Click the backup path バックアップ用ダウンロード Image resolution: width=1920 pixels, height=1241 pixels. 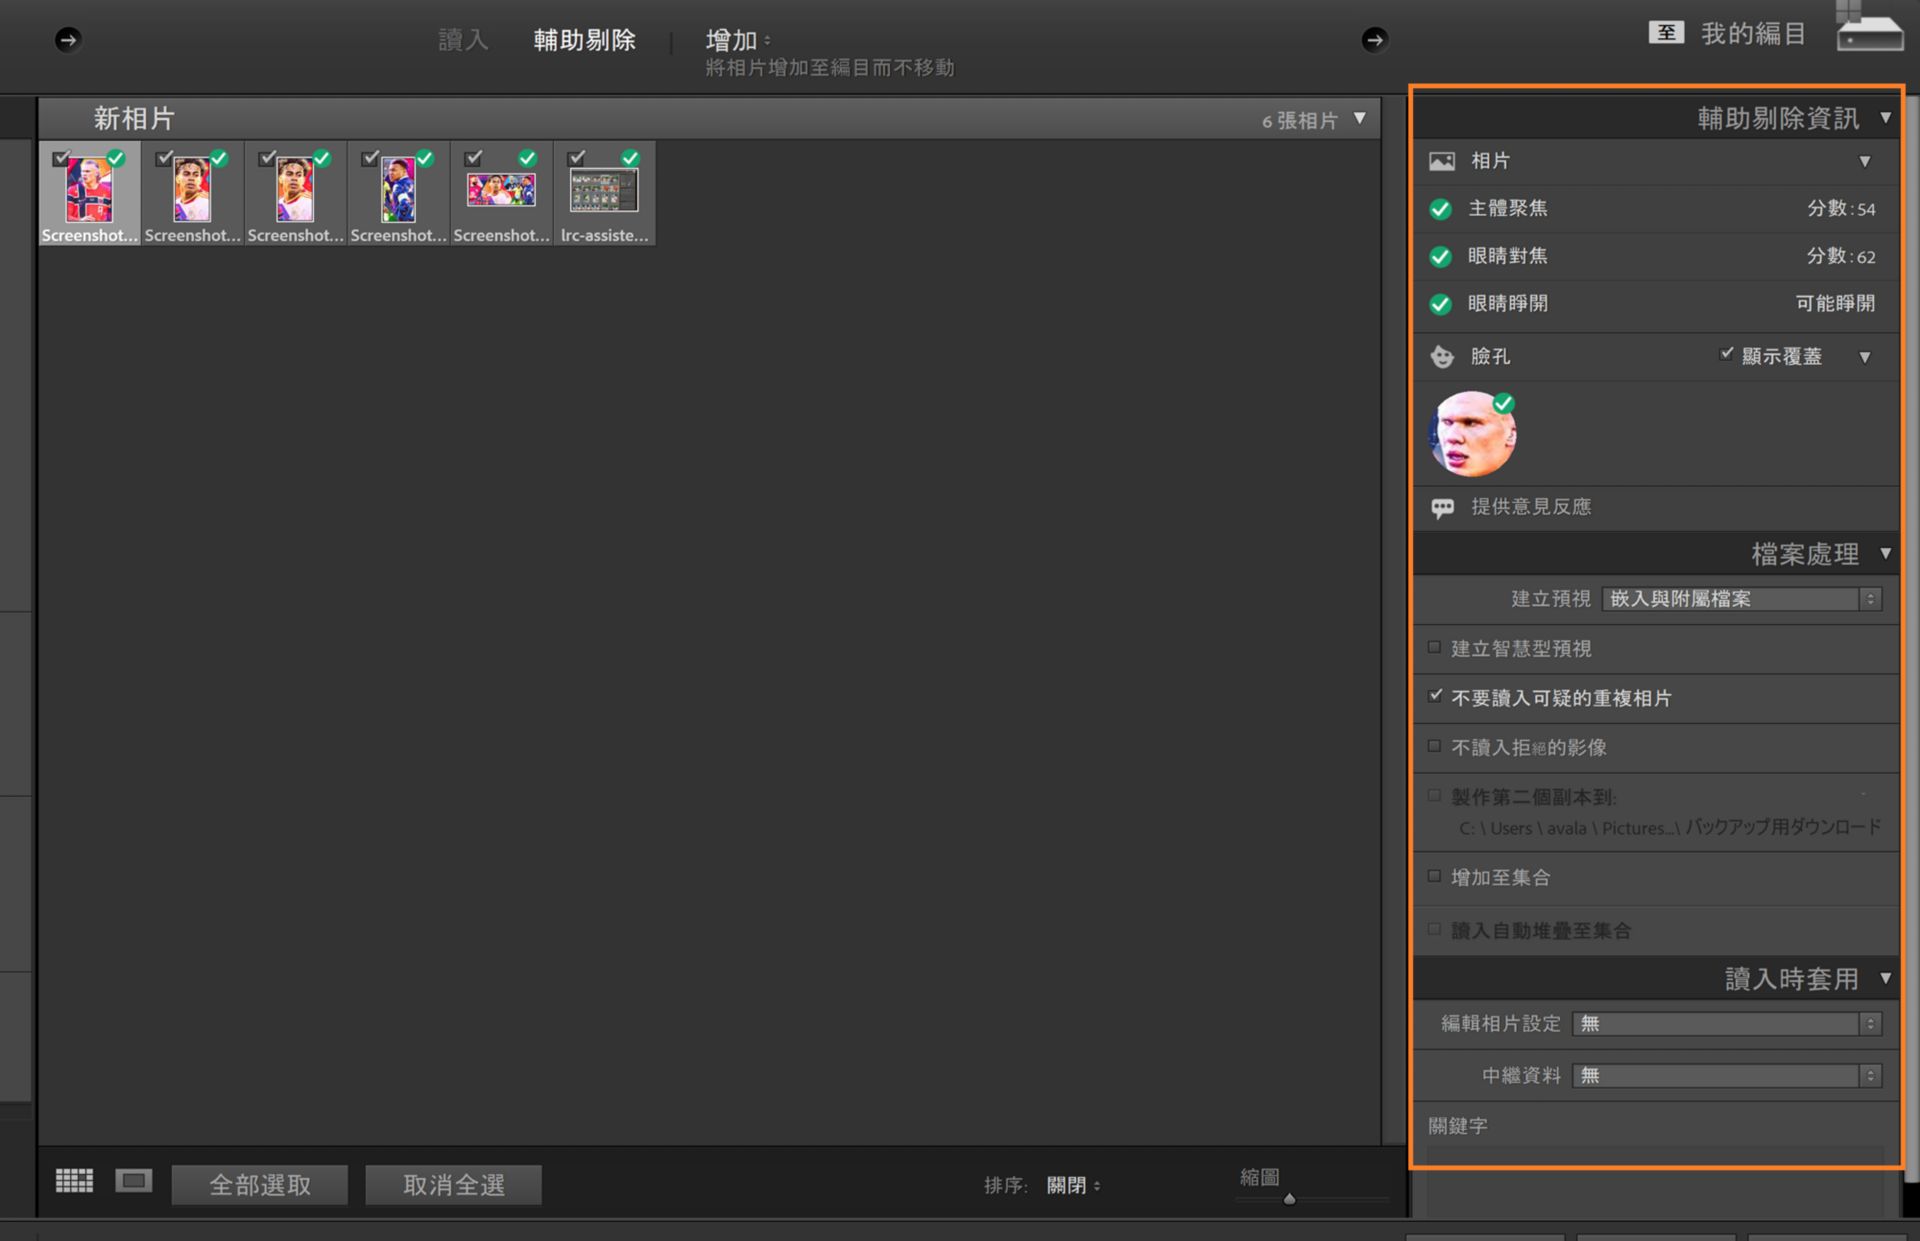click(1783, 828)
